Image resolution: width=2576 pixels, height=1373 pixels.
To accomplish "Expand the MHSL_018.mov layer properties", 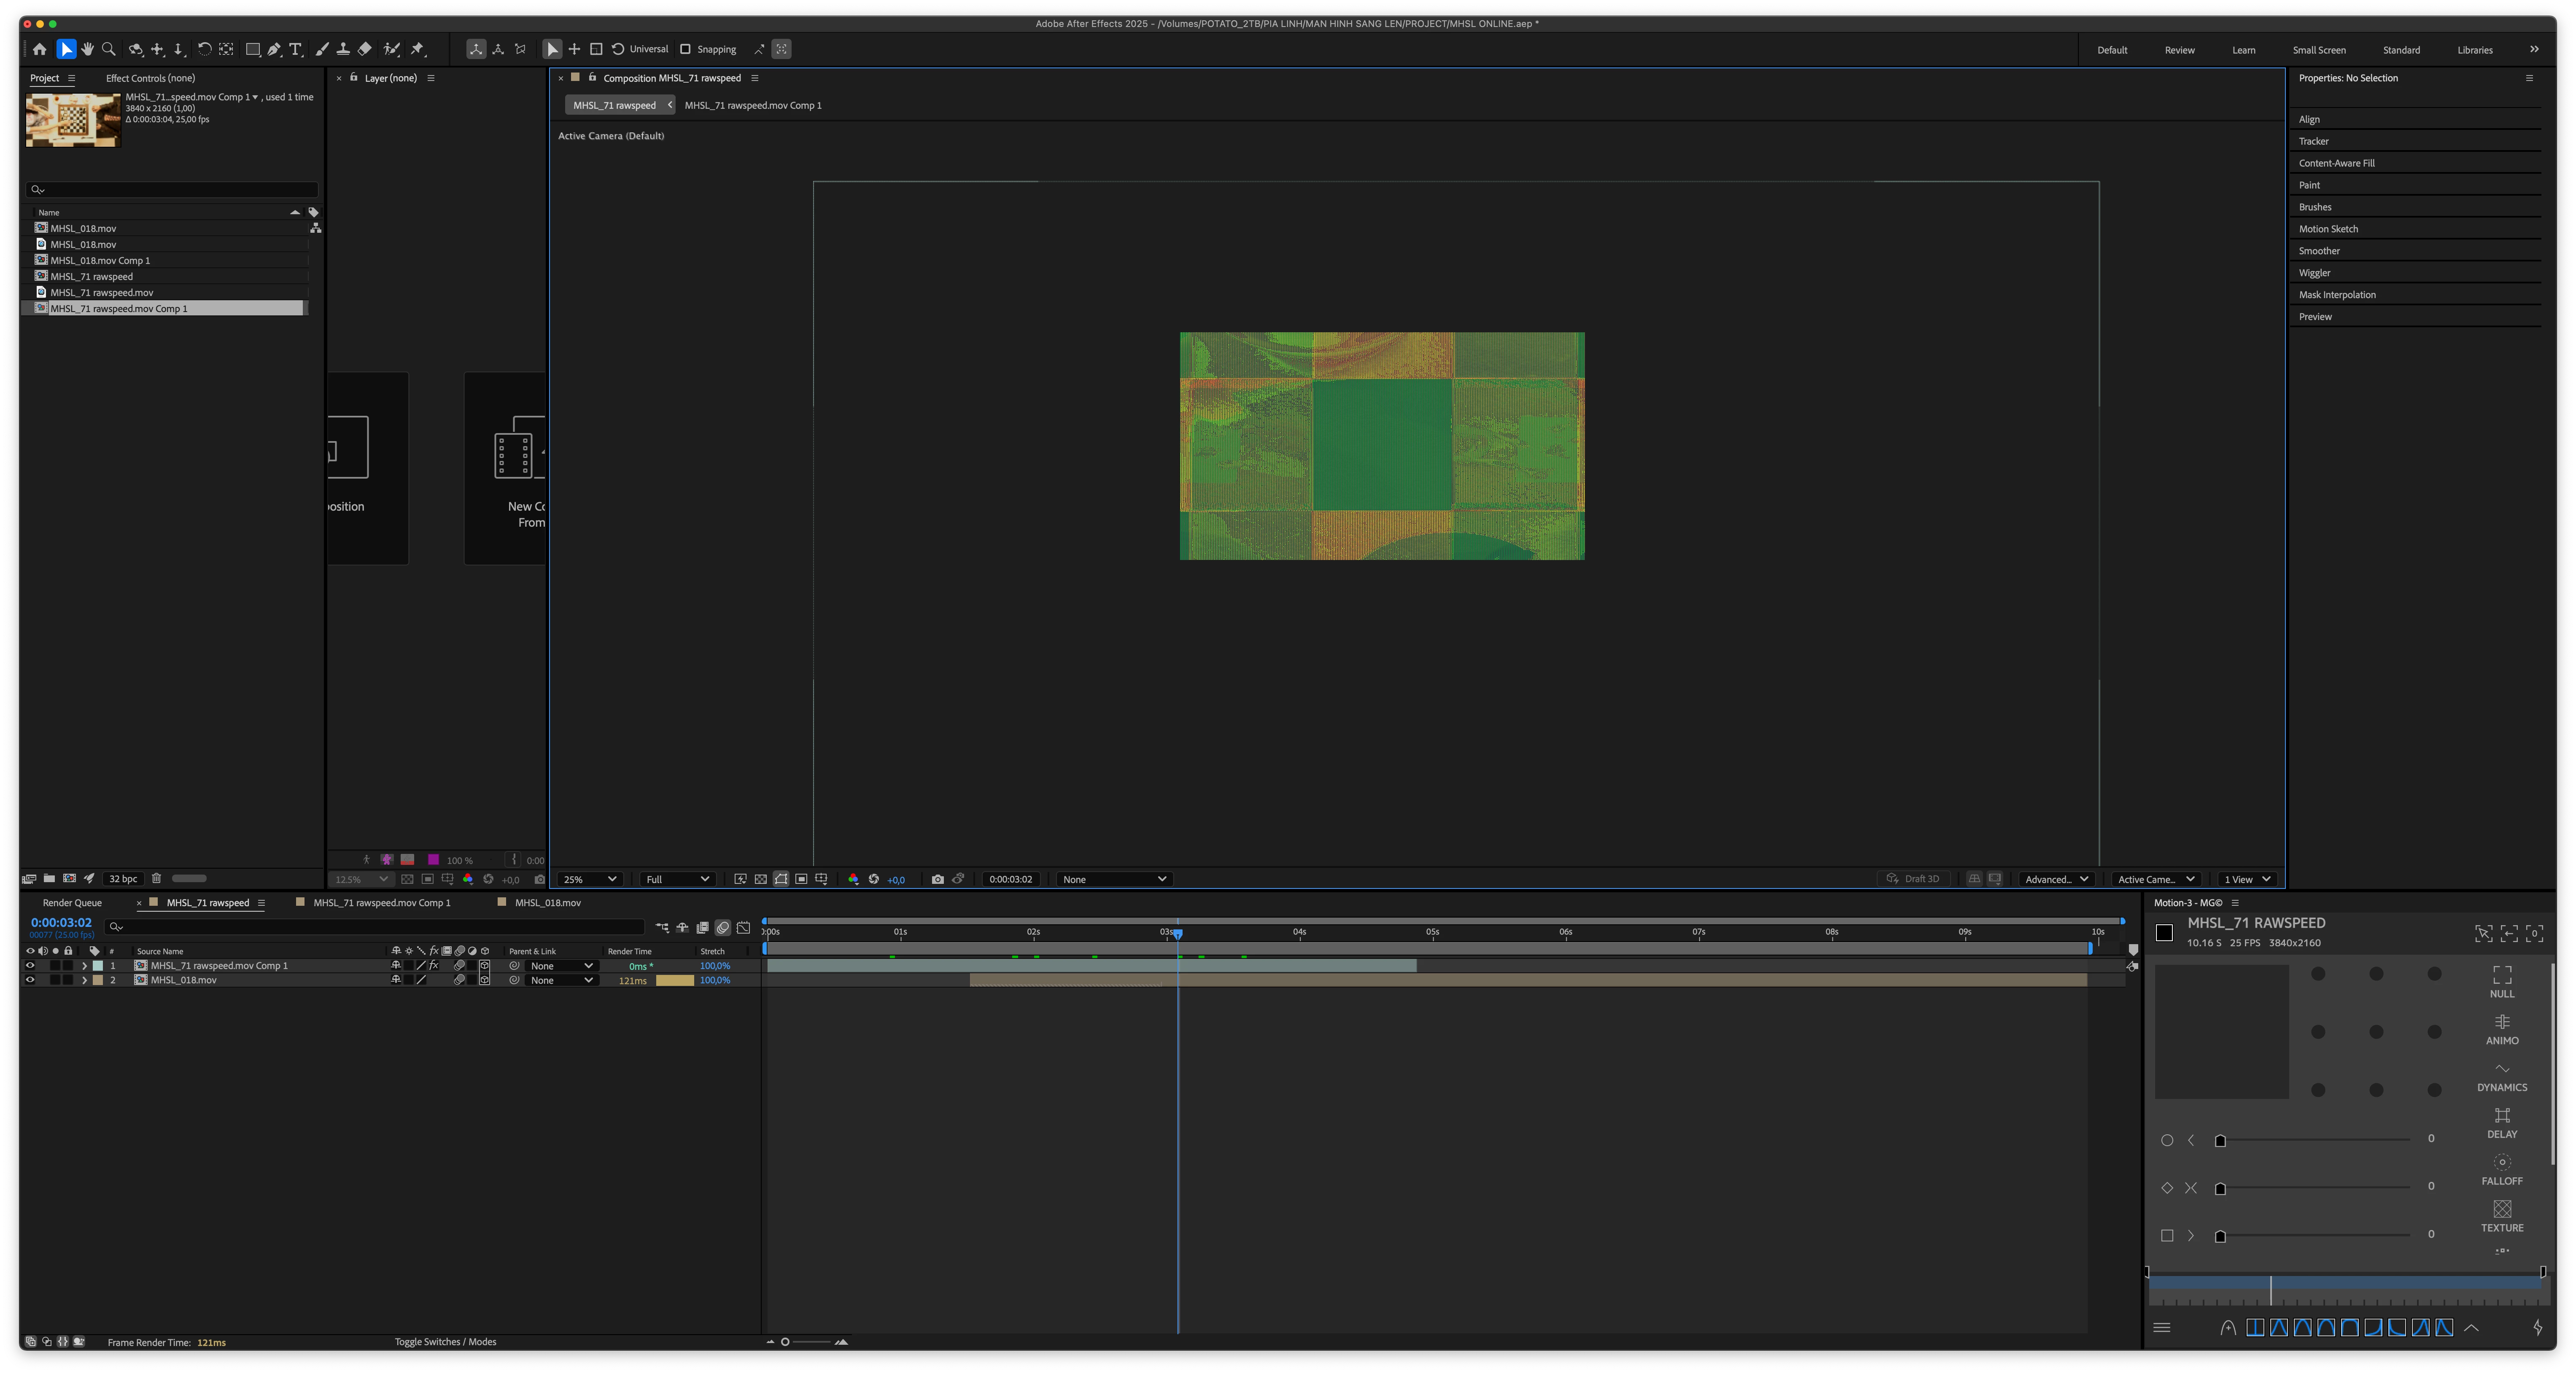I will tap(84, 980).
